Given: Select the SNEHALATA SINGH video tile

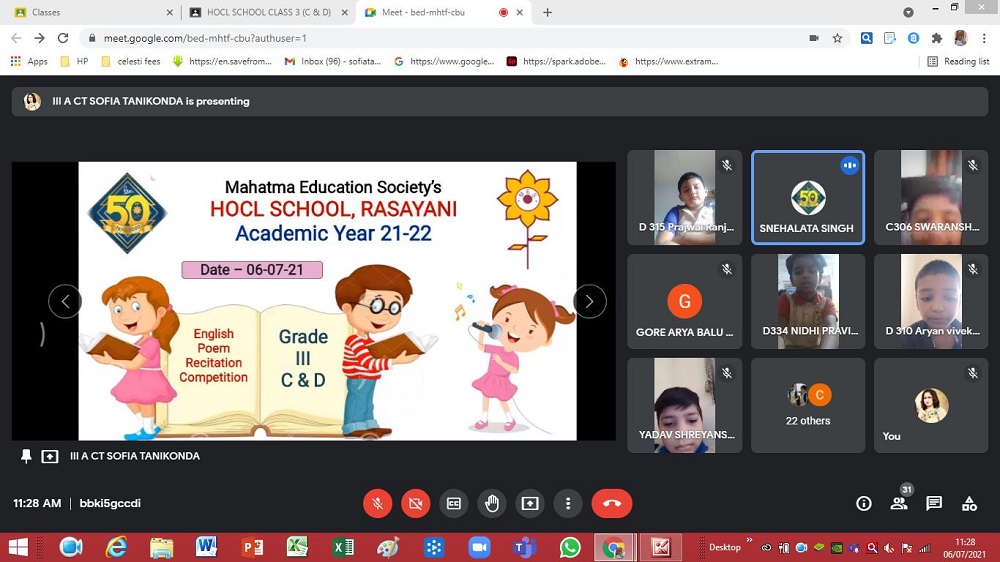Looking at the screenshot, I should 807,197.
